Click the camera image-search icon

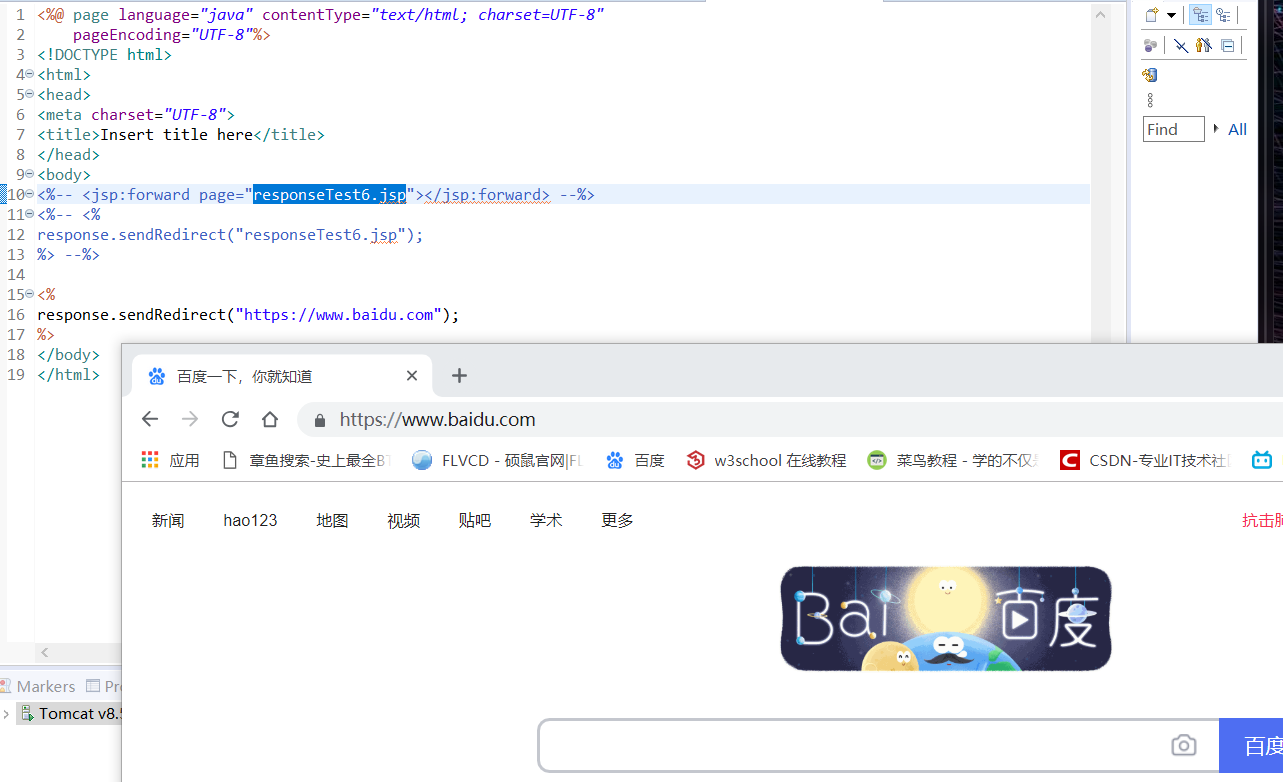pyautogui.click(x=1184, y=745)
